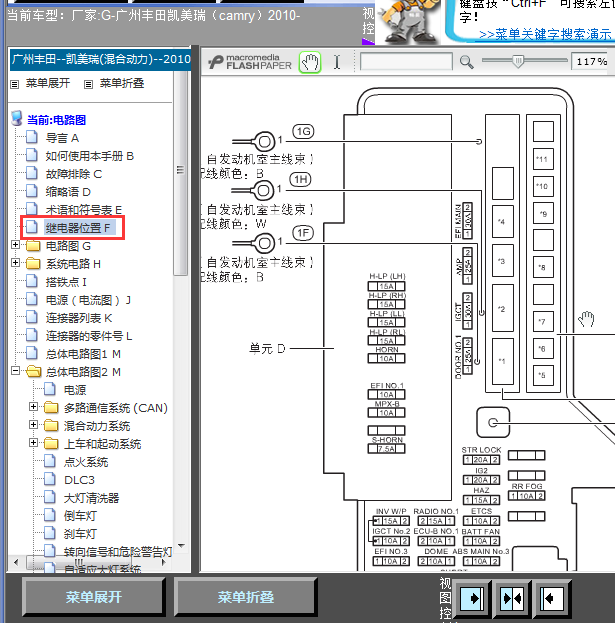Click the magnifier search icon
Image resolution: width=615 pixels, height=623 pixels.
466,62
